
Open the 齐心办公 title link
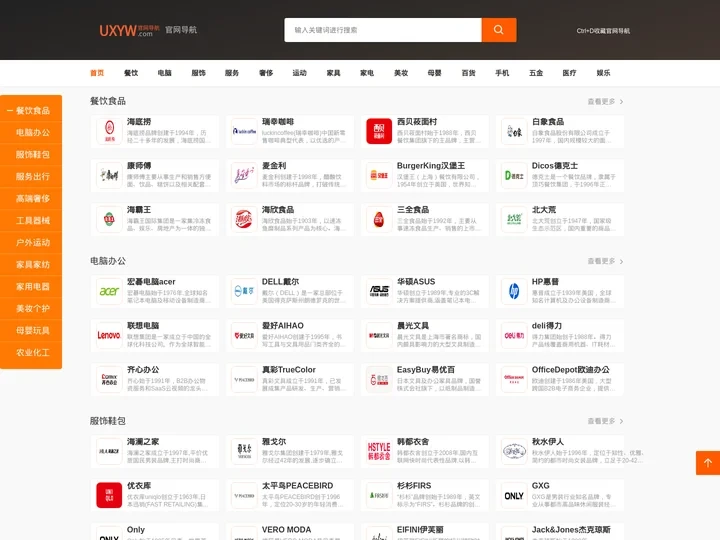143,370
